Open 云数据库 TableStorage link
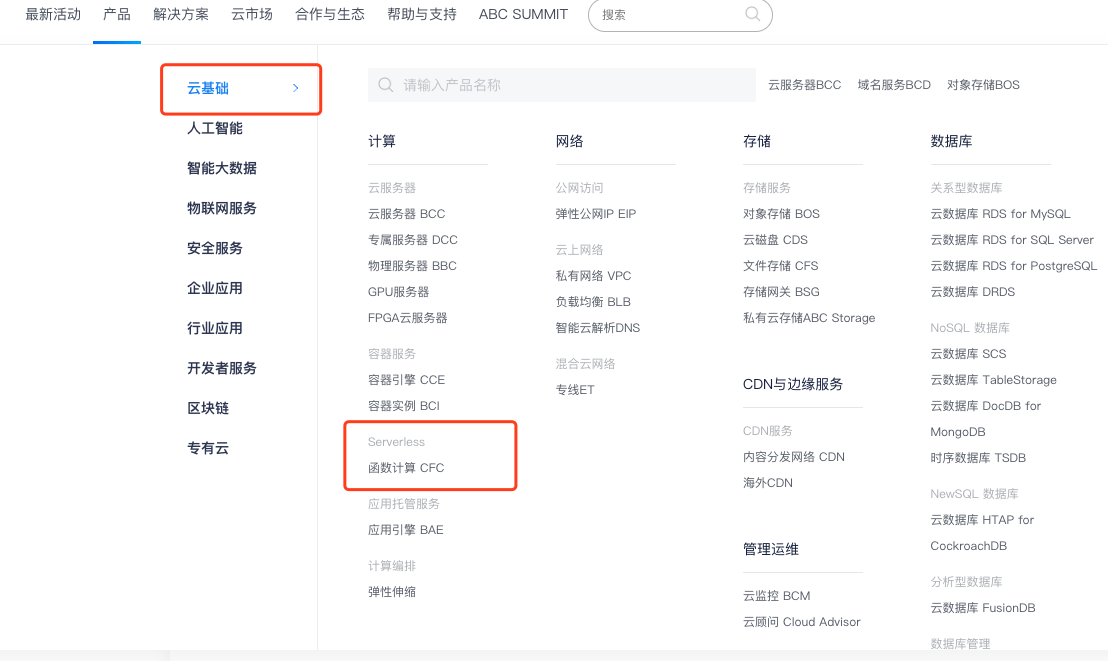The width and height of the screenshot is (1108, 661). coord(994,380)
